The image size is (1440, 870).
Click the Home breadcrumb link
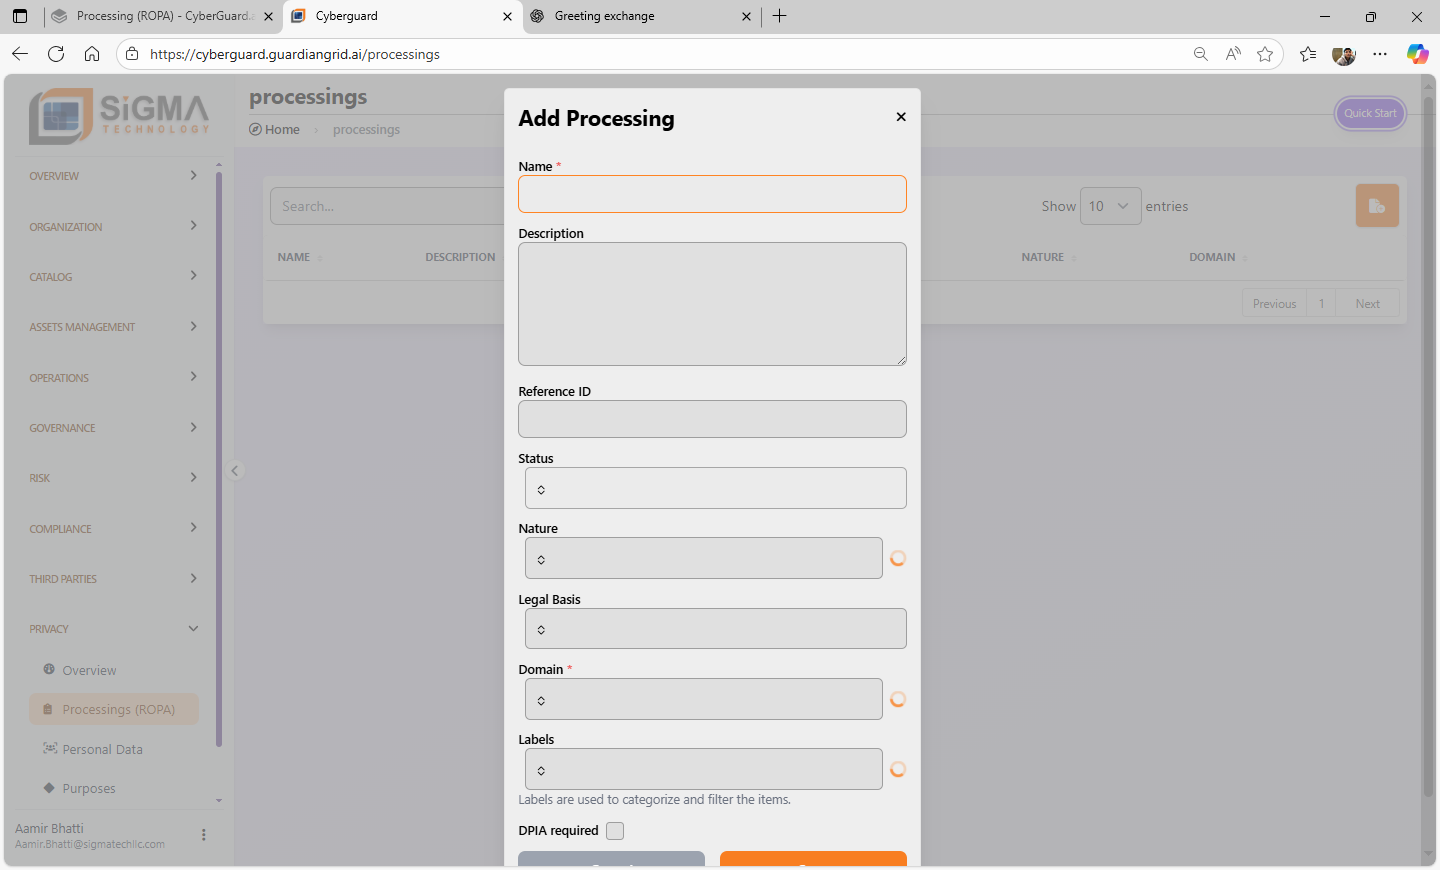point(282,130)
